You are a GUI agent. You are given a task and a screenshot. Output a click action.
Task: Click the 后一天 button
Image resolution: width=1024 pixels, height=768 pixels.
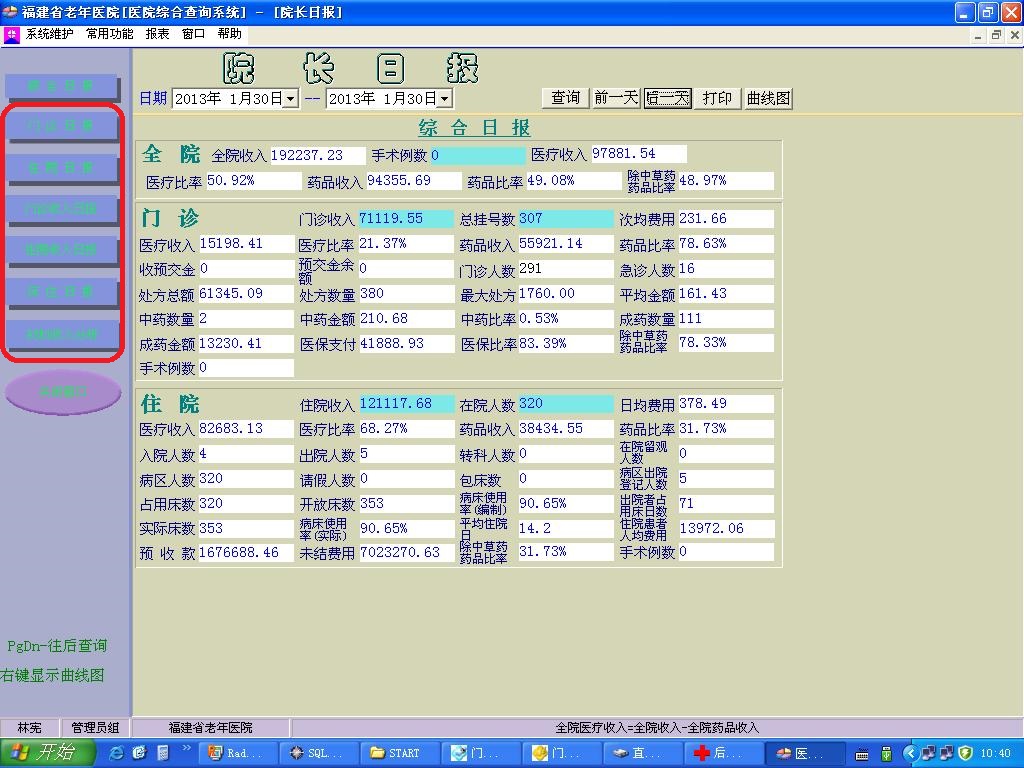(667, 98)
